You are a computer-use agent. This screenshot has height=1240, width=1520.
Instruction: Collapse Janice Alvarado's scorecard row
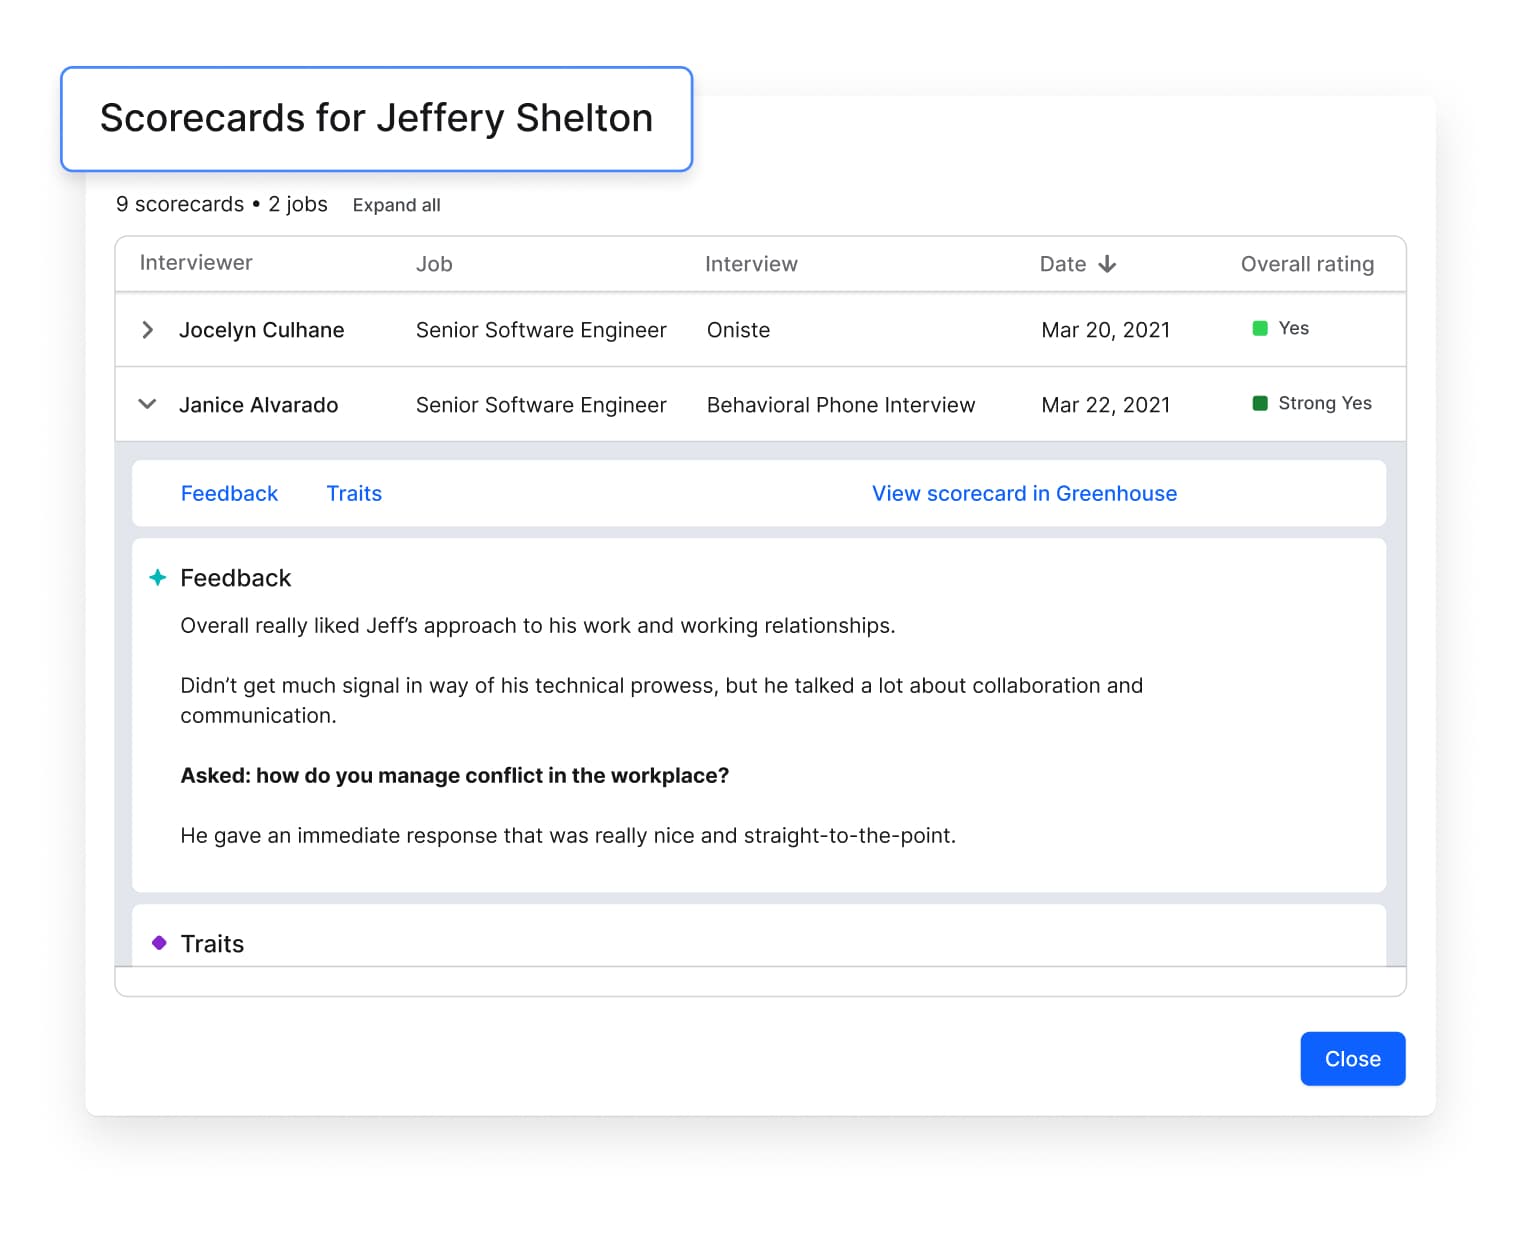[x=147, y=405]
